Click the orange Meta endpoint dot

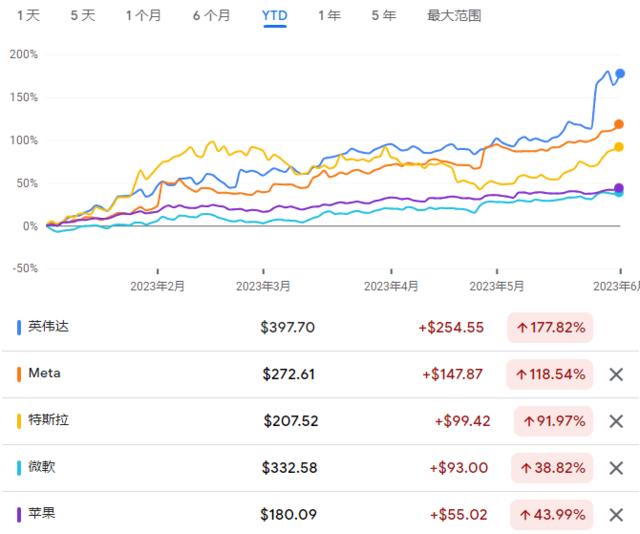[619, 124]
